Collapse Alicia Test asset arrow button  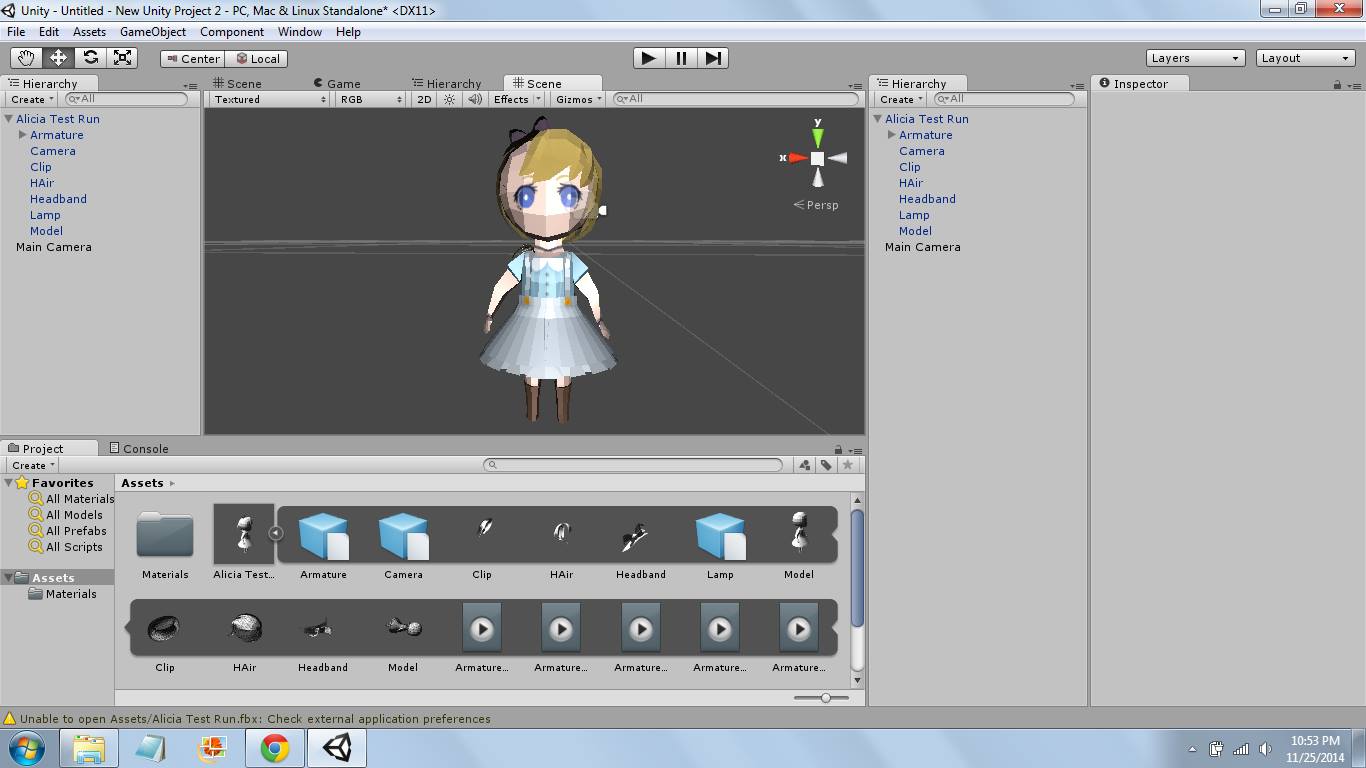(x=276, y=533)
